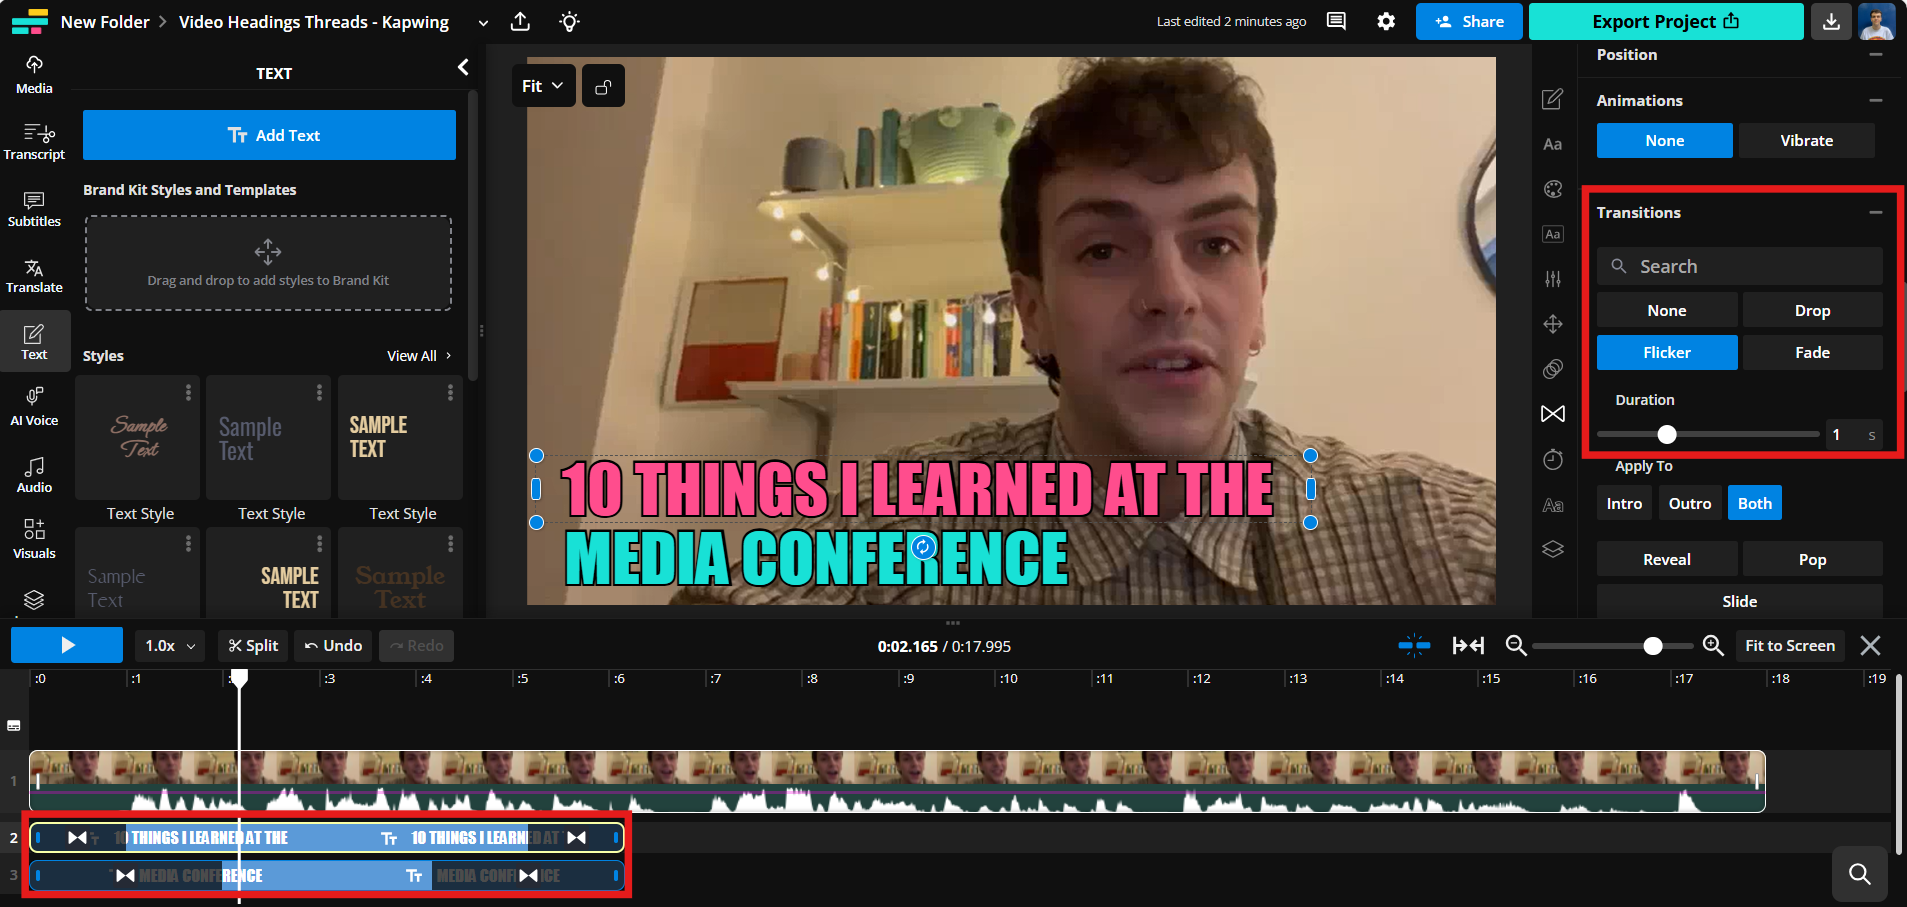The width and height of the screenshot is (1907, 907).
Task: Switch to the Translate panel
Action: [x=34, y=275]
